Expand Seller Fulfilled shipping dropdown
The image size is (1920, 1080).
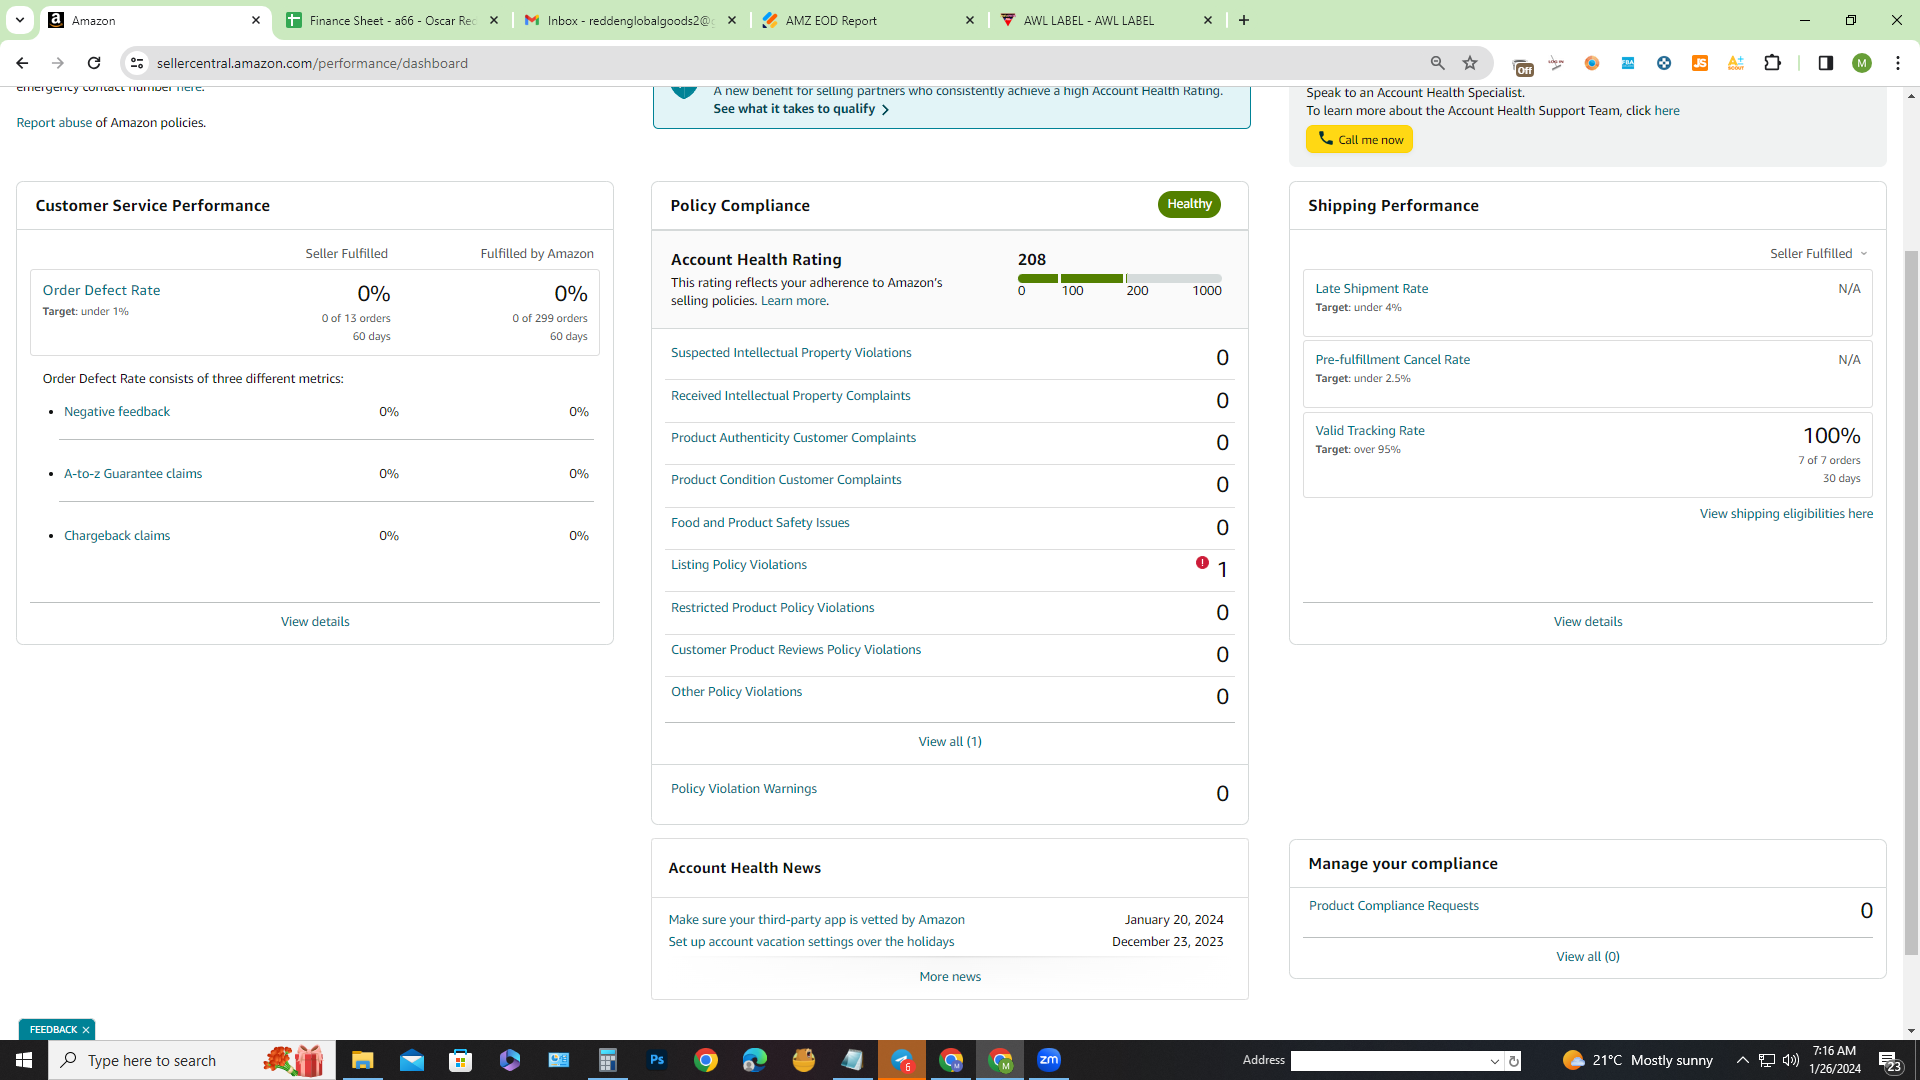[1818, 253]
